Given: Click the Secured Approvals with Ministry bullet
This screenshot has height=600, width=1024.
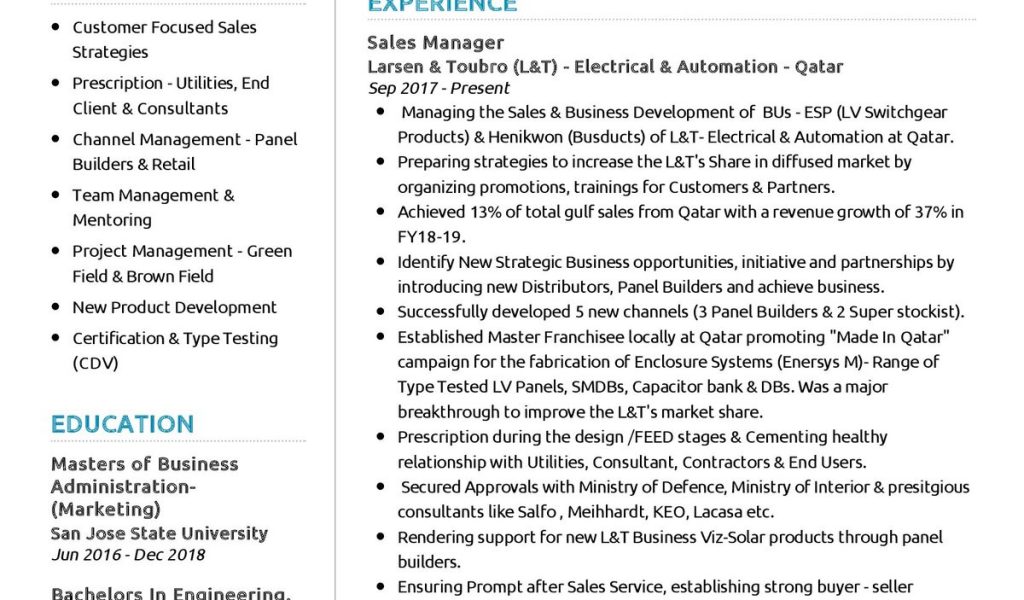Looking at the screenshot, I should [x=683, y=499].
